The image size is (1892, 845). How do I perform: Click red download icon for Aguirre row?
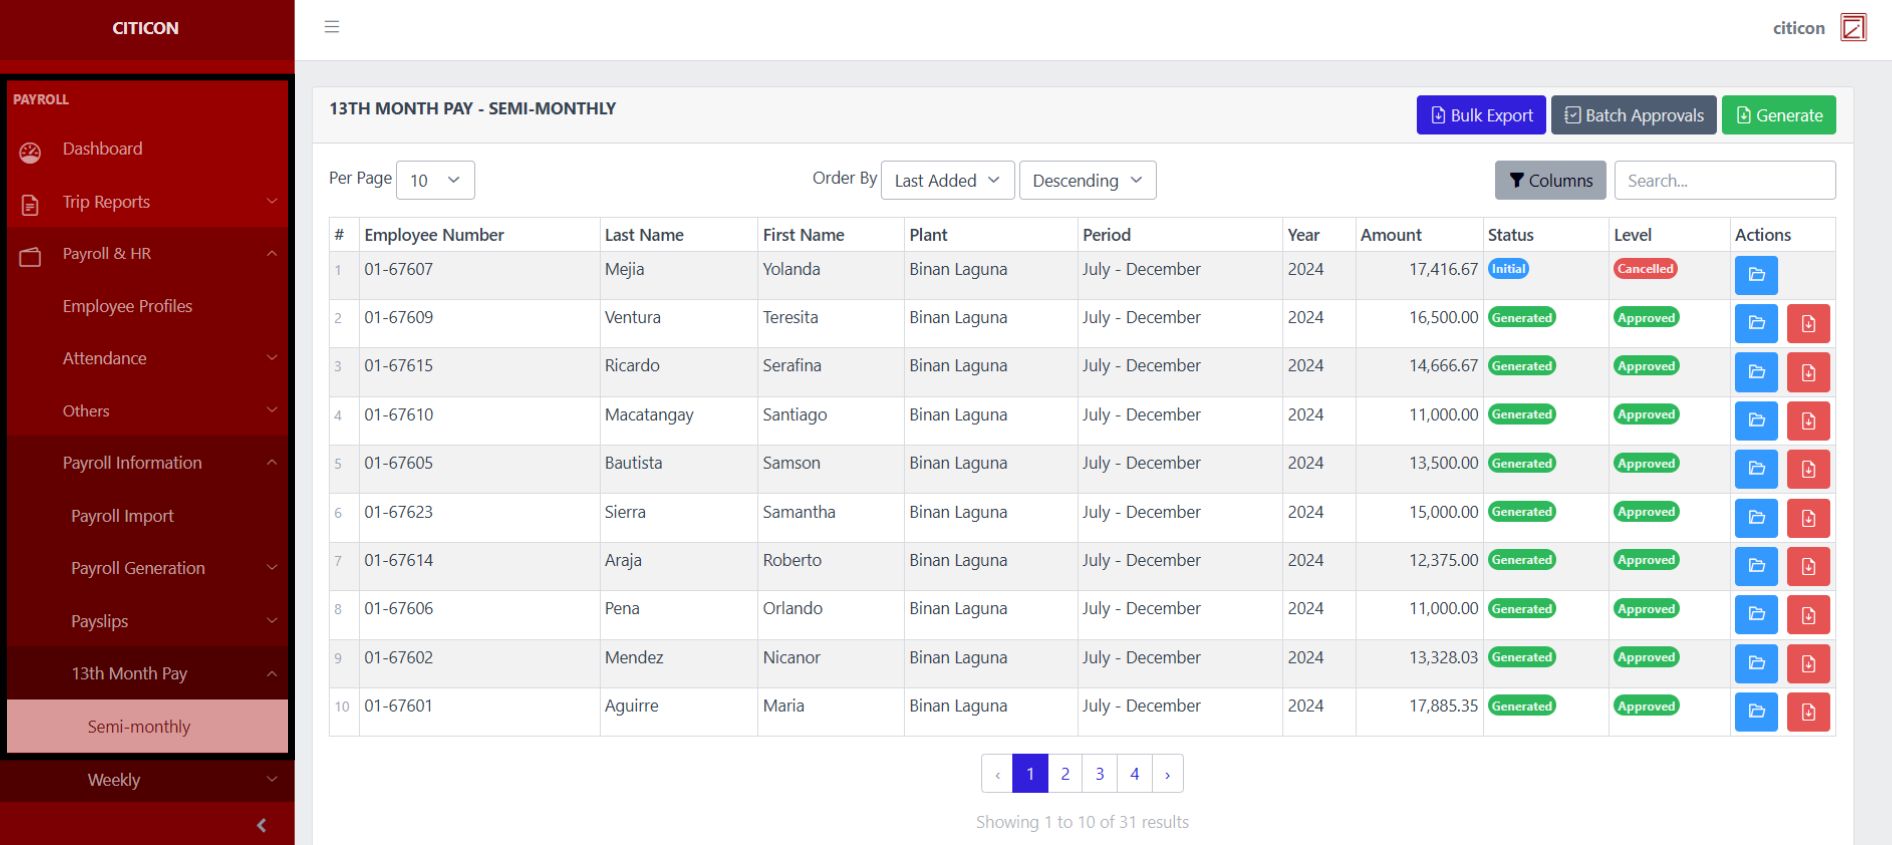click(x=1808, y=712)
